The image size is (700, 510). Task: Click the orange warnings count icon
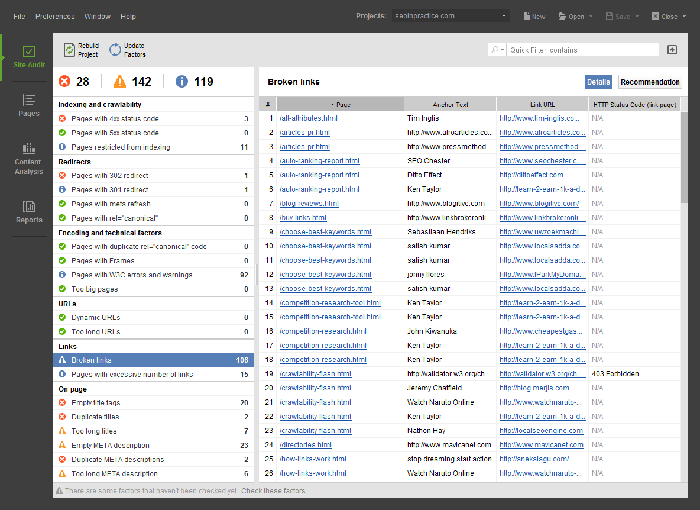click(120, 82)
